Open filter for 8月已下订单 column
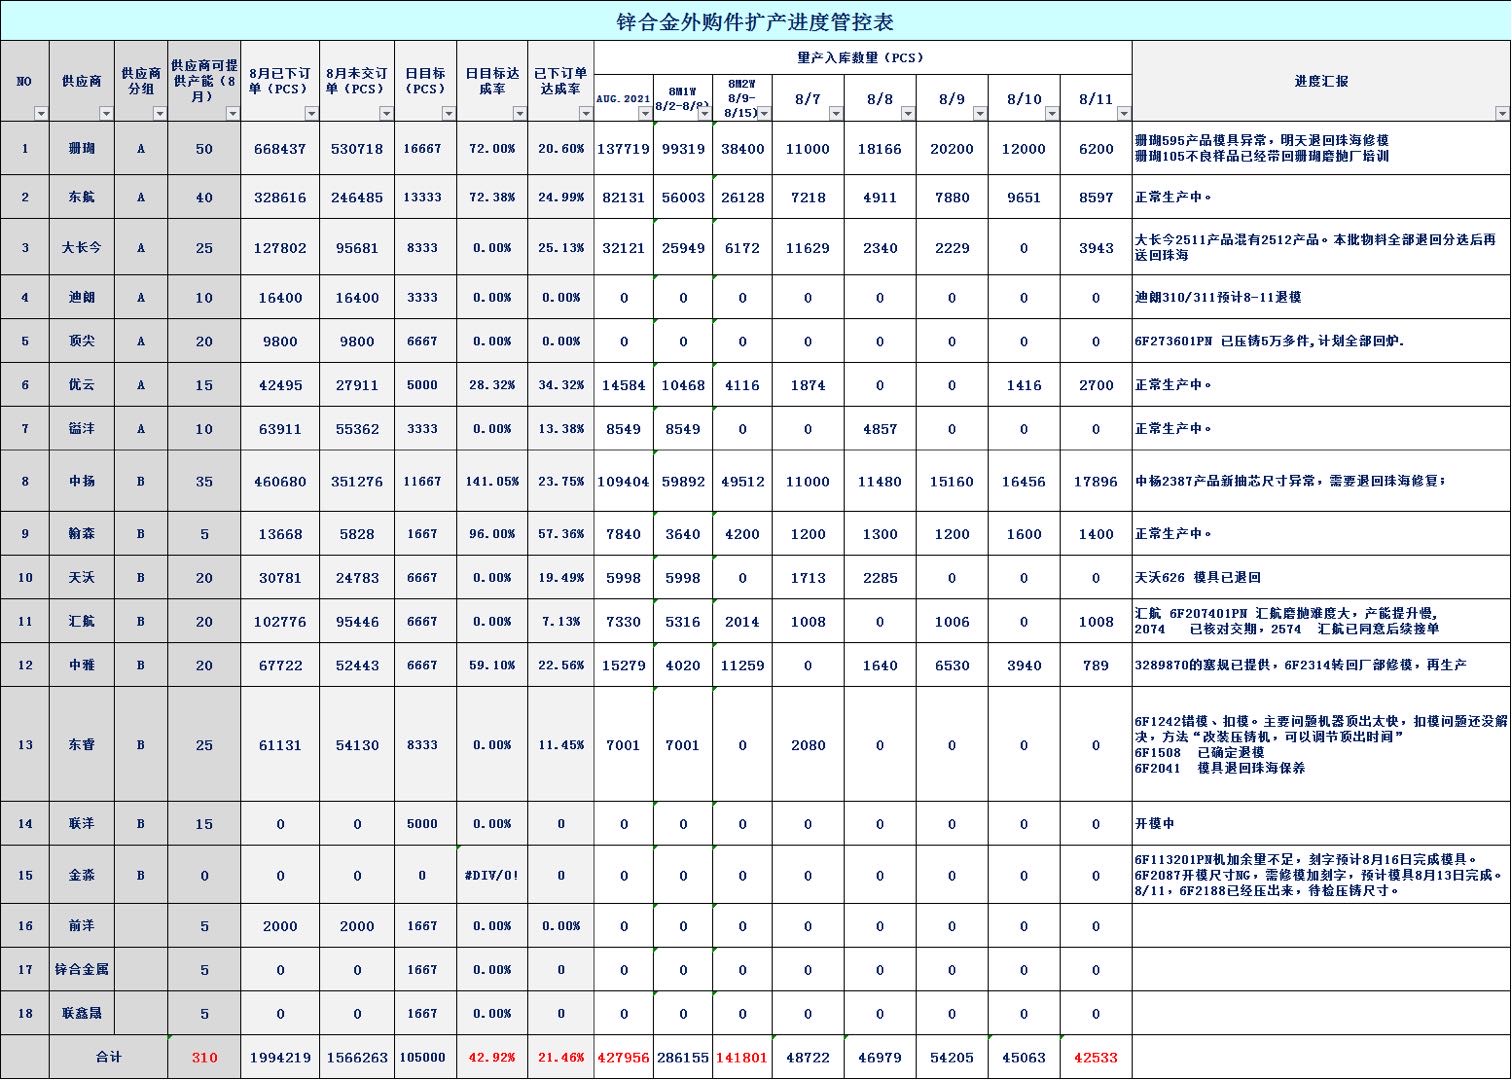This screenshot has width=1512, height=1080. (x=311, y=114)
